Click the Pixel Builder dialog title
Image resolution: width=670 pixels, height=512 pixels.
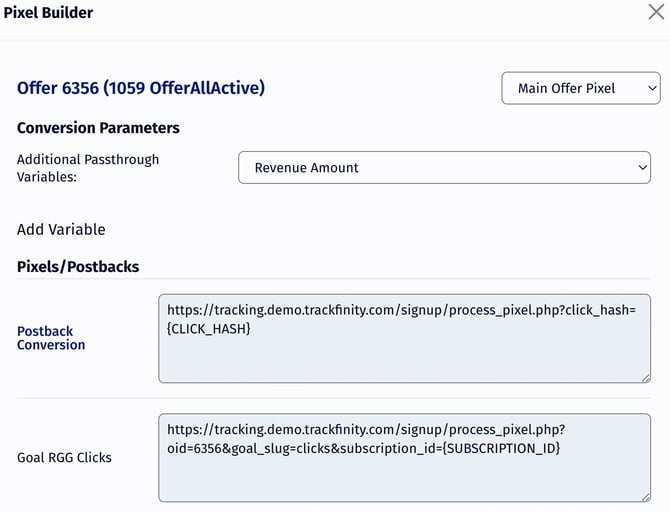click(48, 13)
